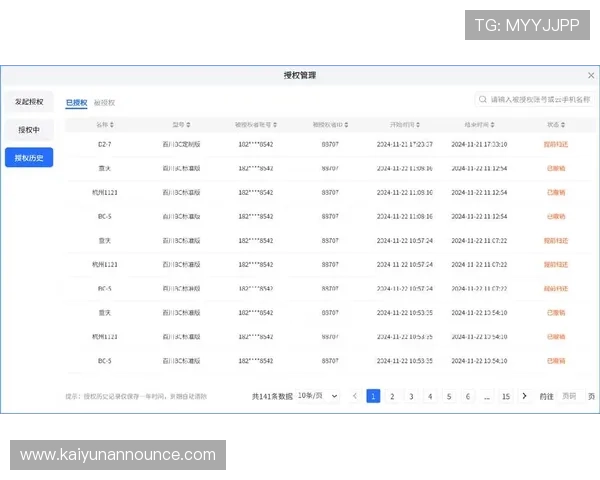The image size is (600, 480).
Task: Click 杭州1123 in the row starting 11:08:16
Action: [x=104, y=193]
